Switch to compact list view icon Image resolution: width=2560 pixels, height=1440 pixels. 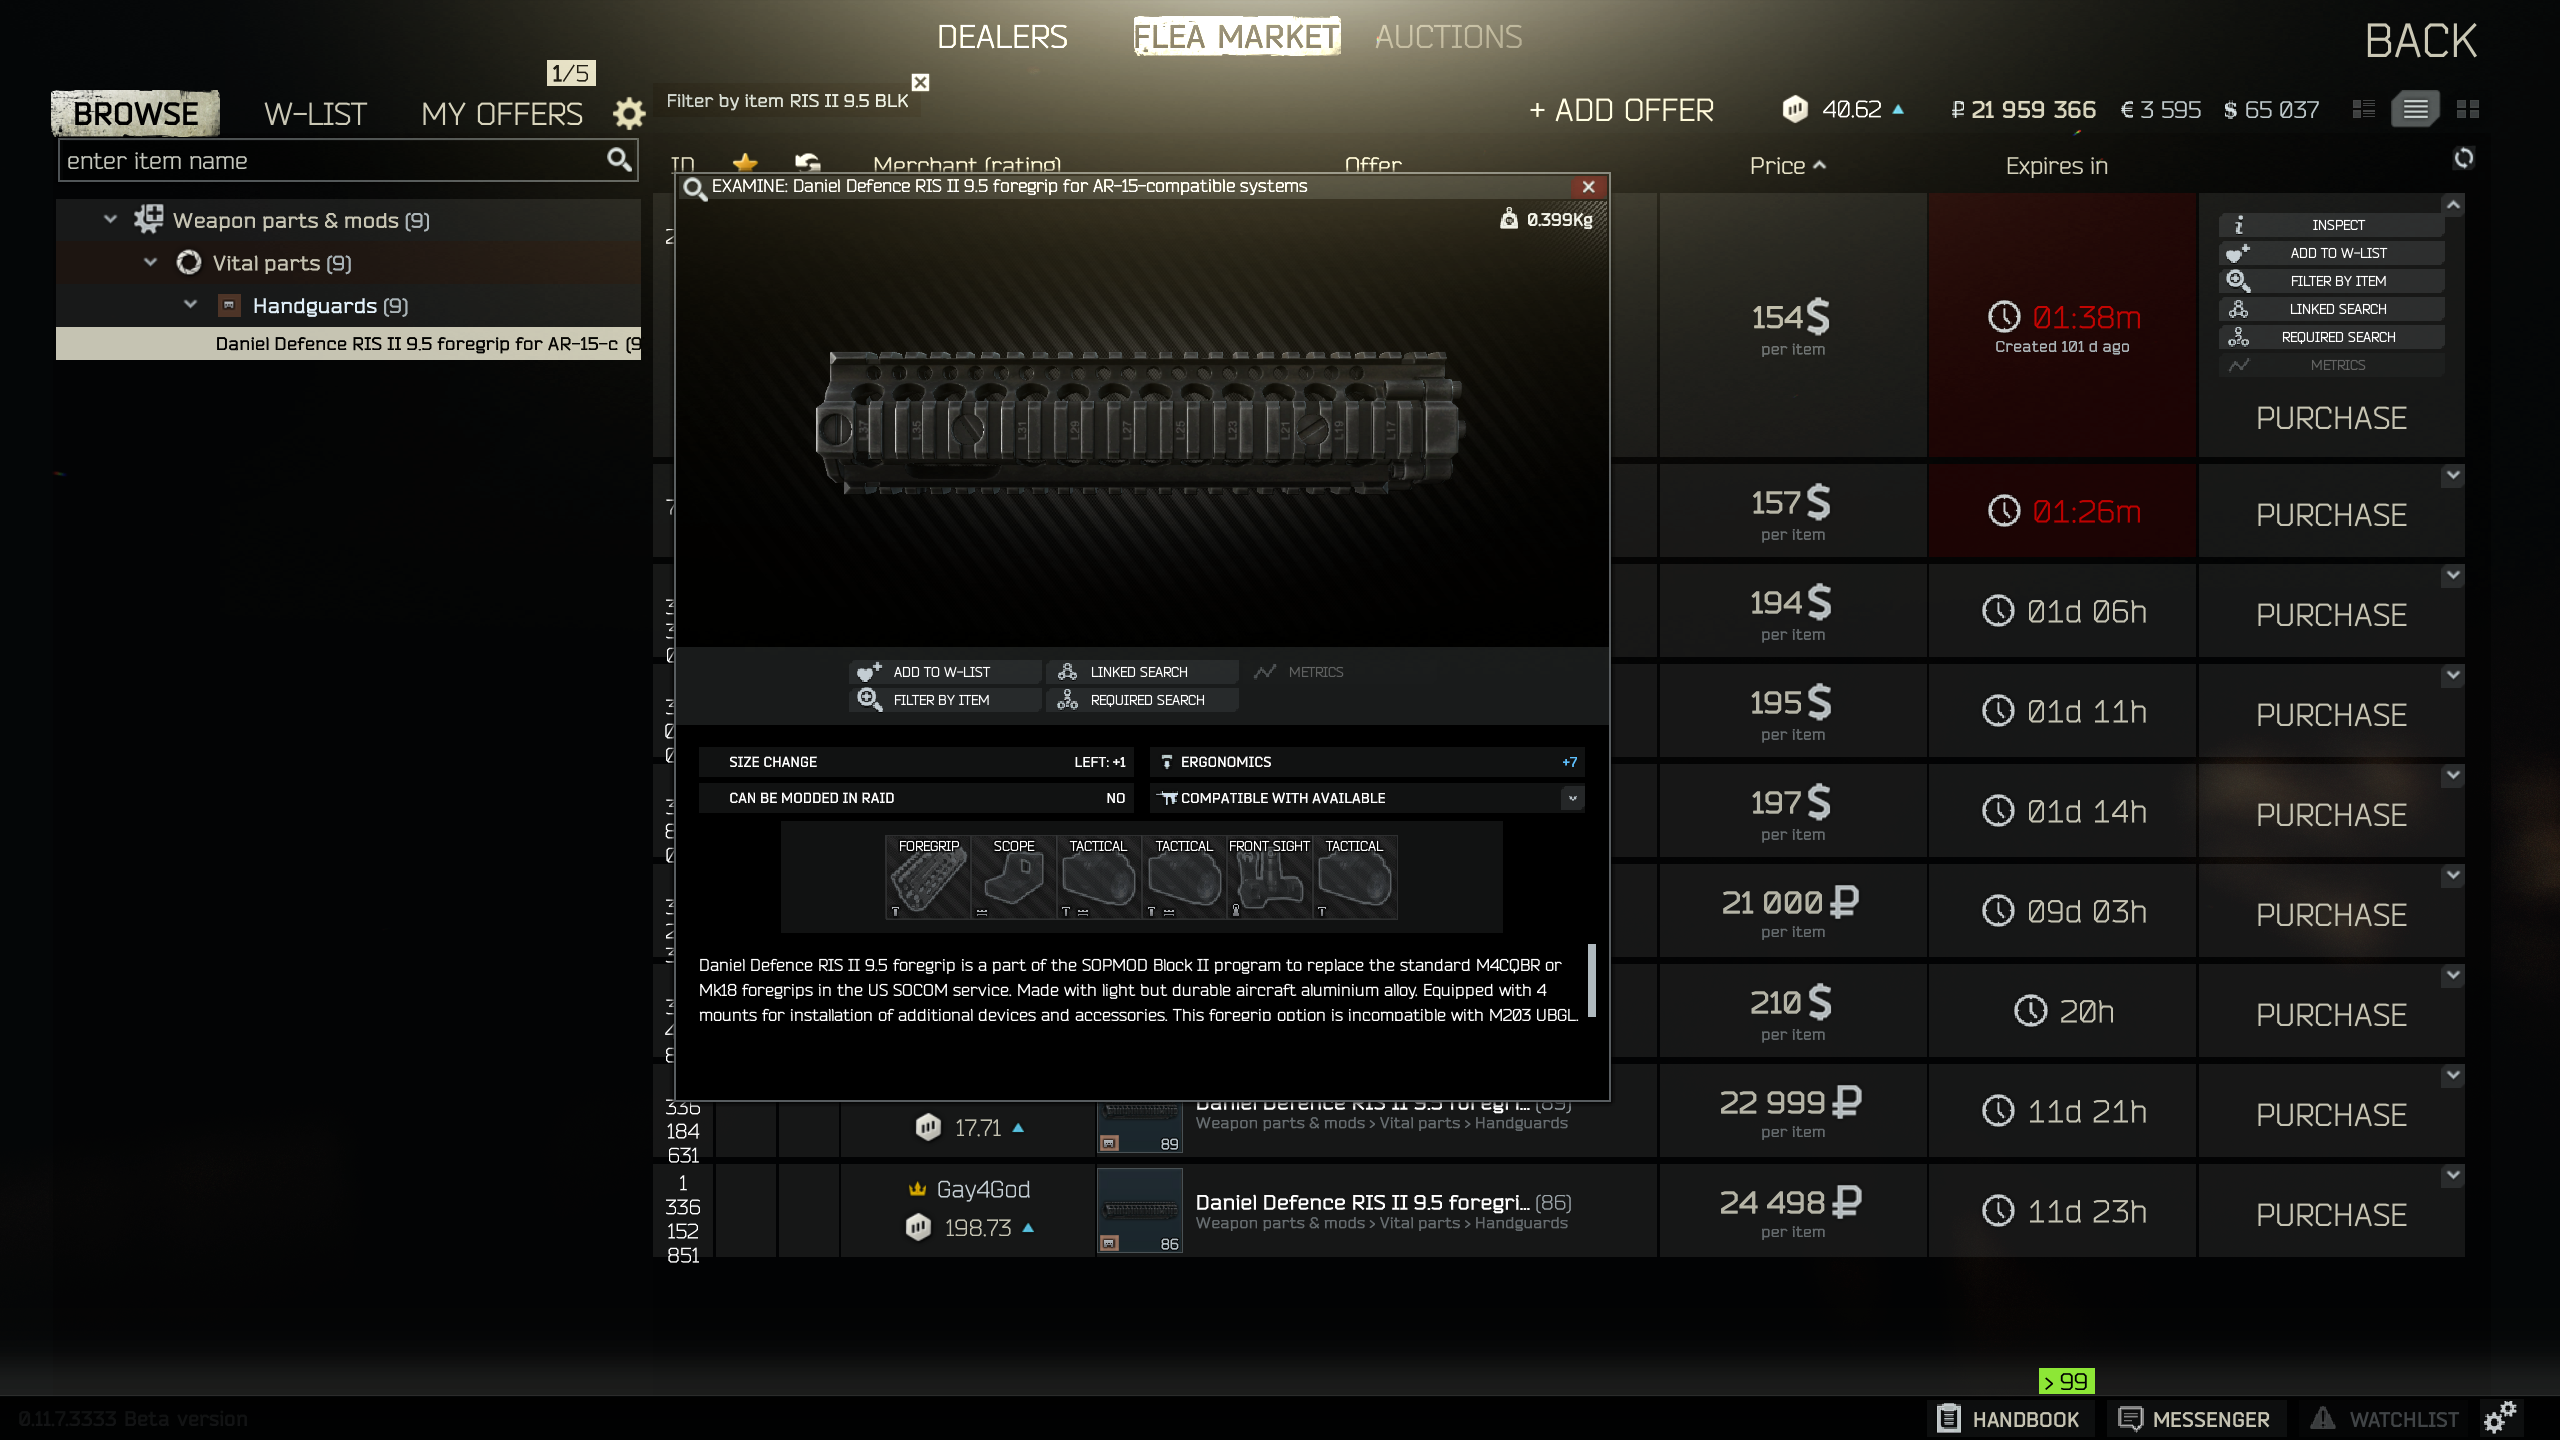click(x=2364, y=109)
